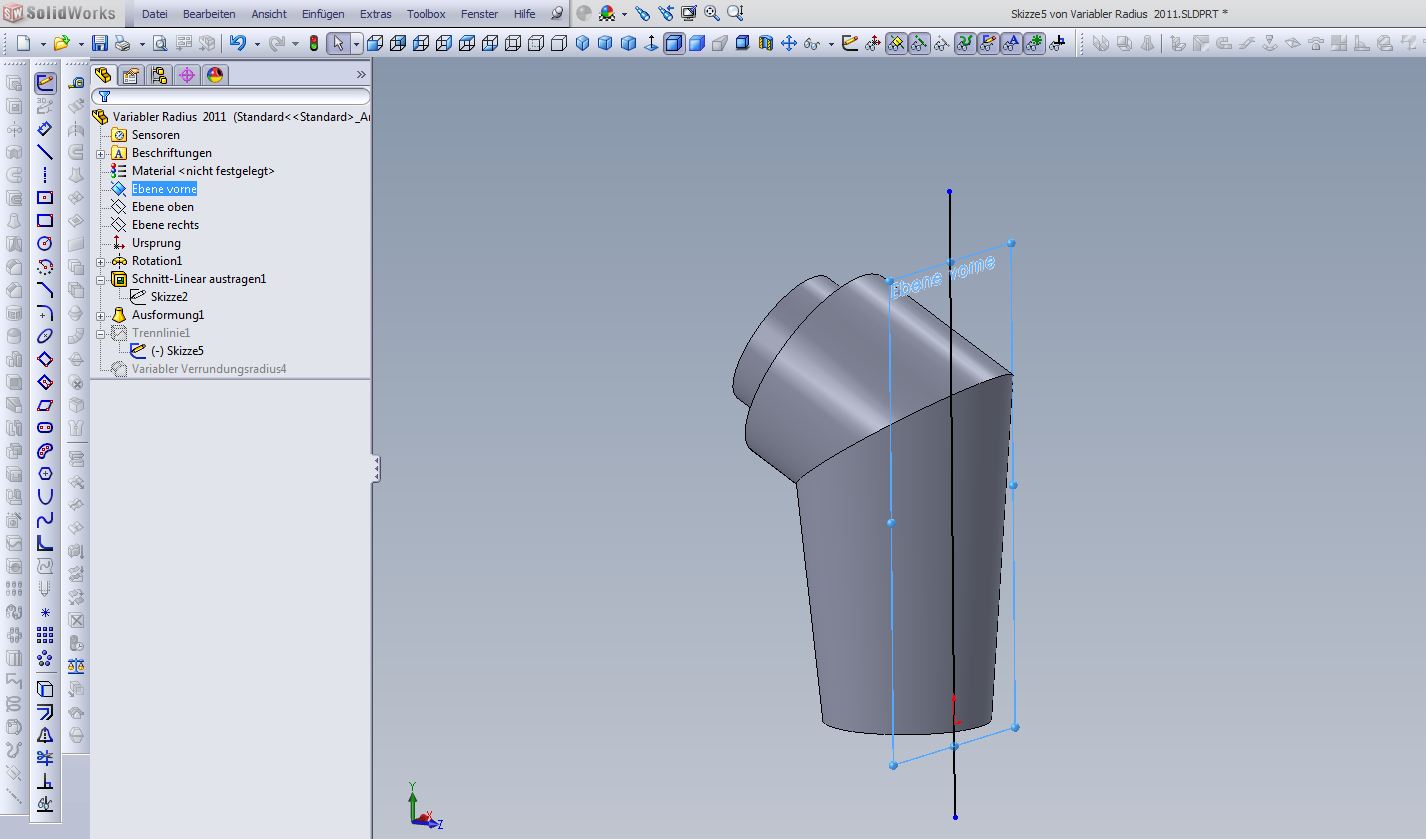Toggle Shaded With Edges display mode
1426x839 pixels.
click(674, 43)
